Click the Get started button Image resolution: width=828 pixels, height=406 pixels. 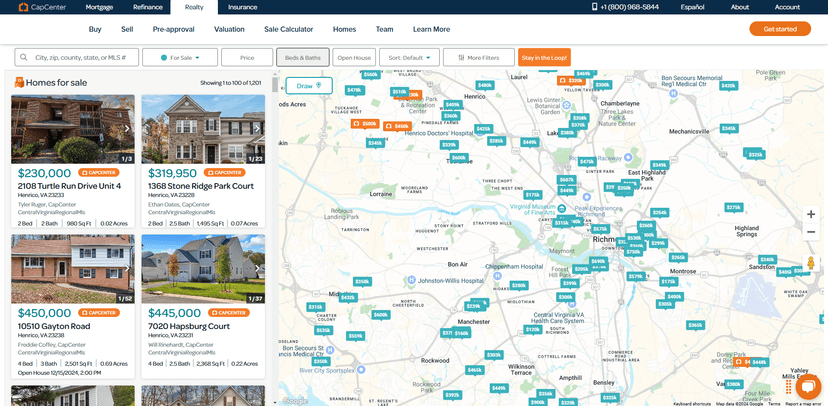780,29
